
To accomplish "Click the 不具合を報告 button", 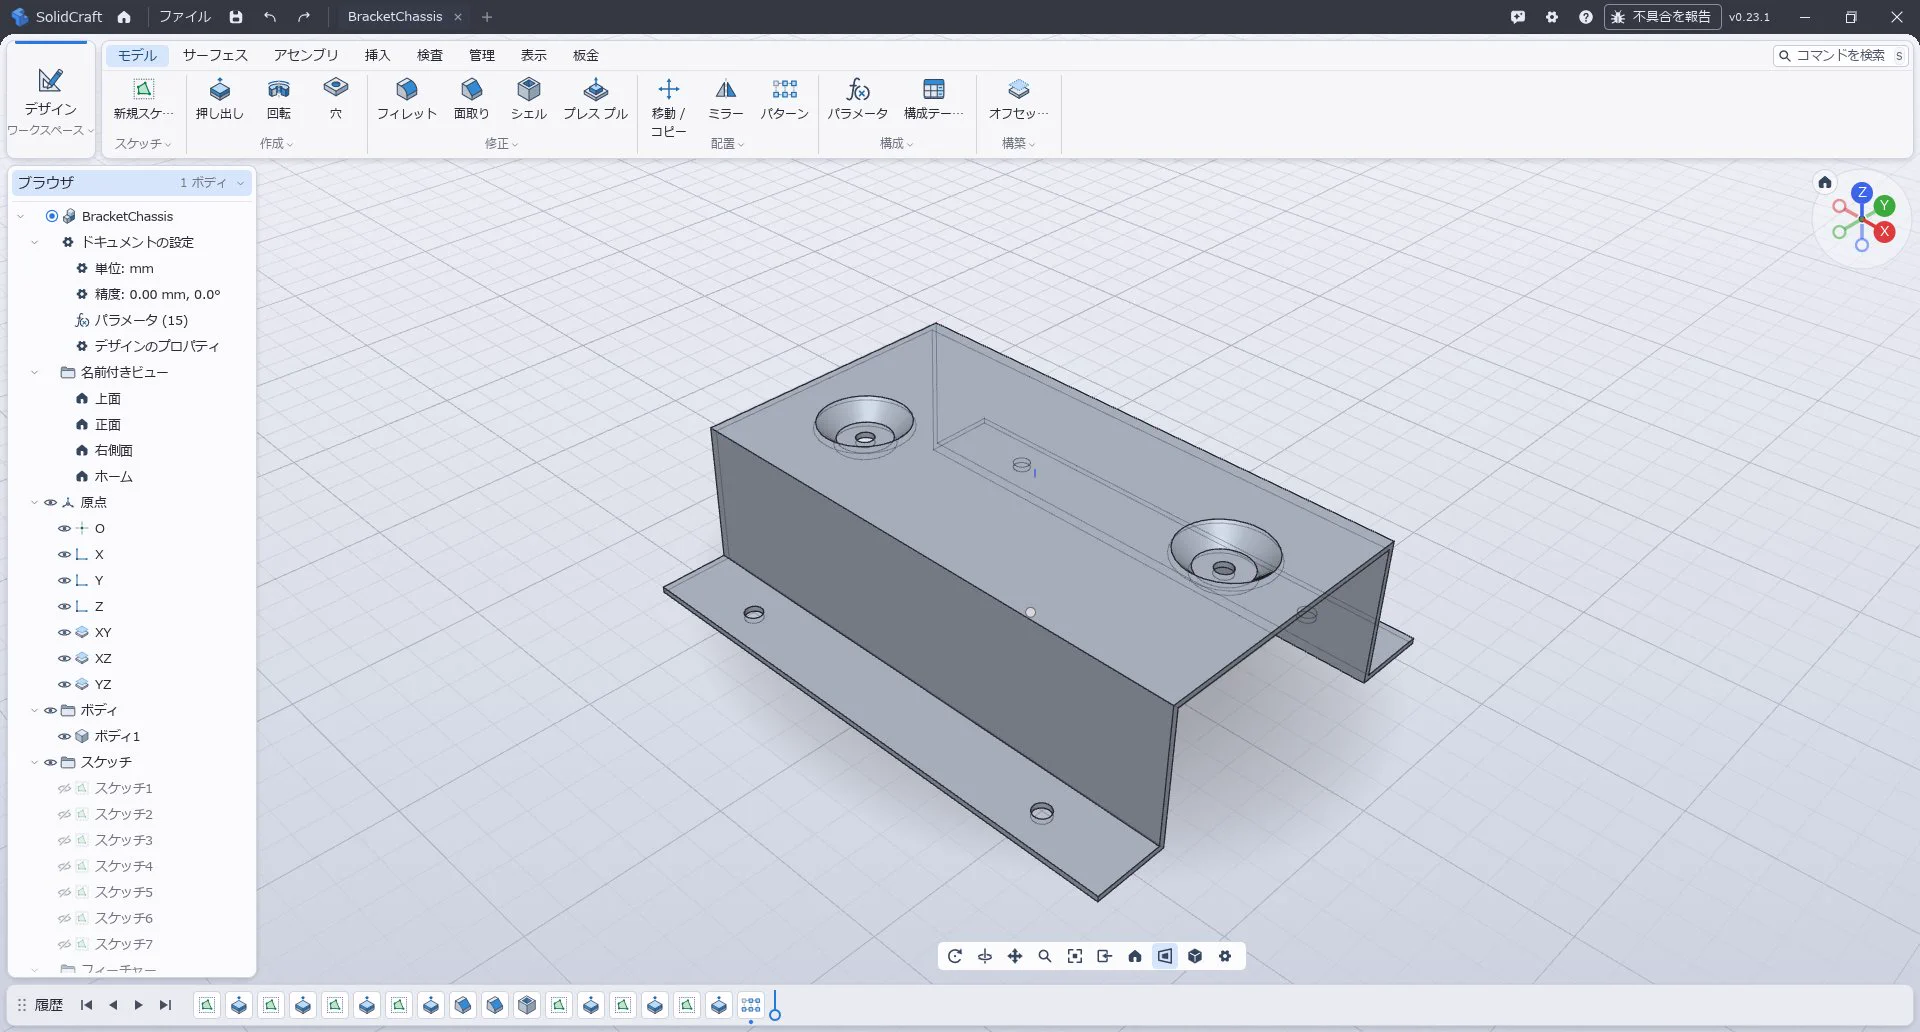I will (1662, 17).
